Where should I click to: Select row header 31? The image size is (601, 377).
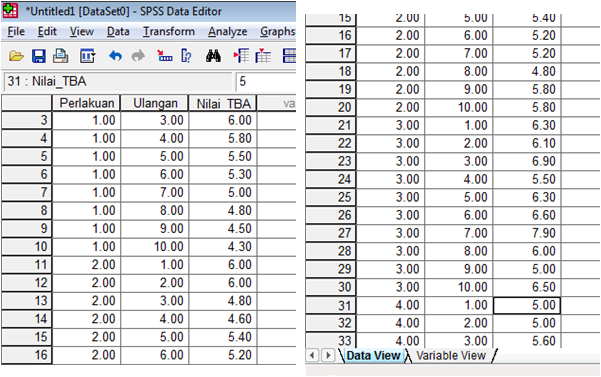click(x=330, y=305)
